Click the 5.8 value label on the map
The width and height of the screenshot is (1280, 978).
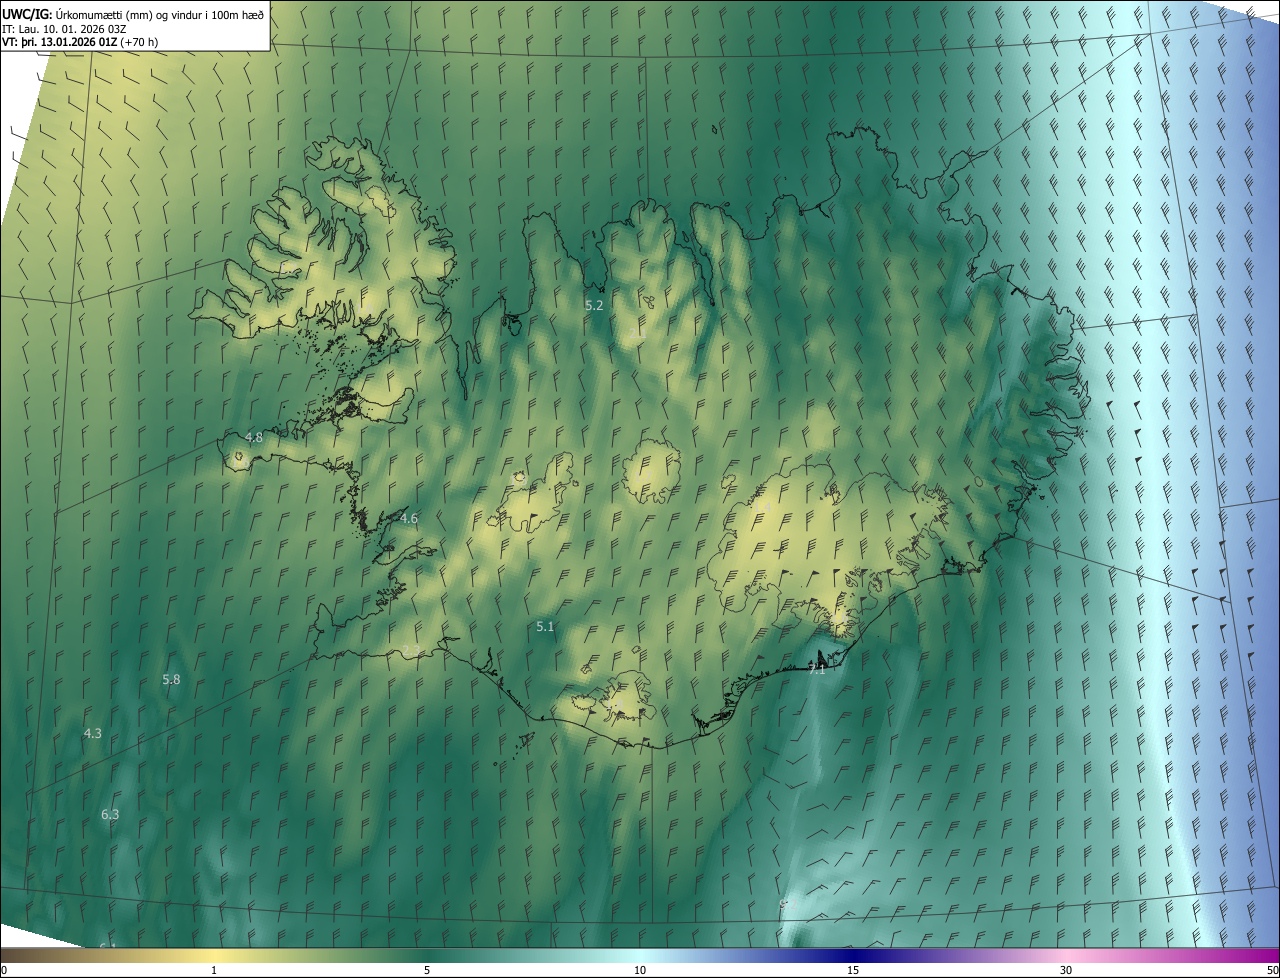pos(171,680)
